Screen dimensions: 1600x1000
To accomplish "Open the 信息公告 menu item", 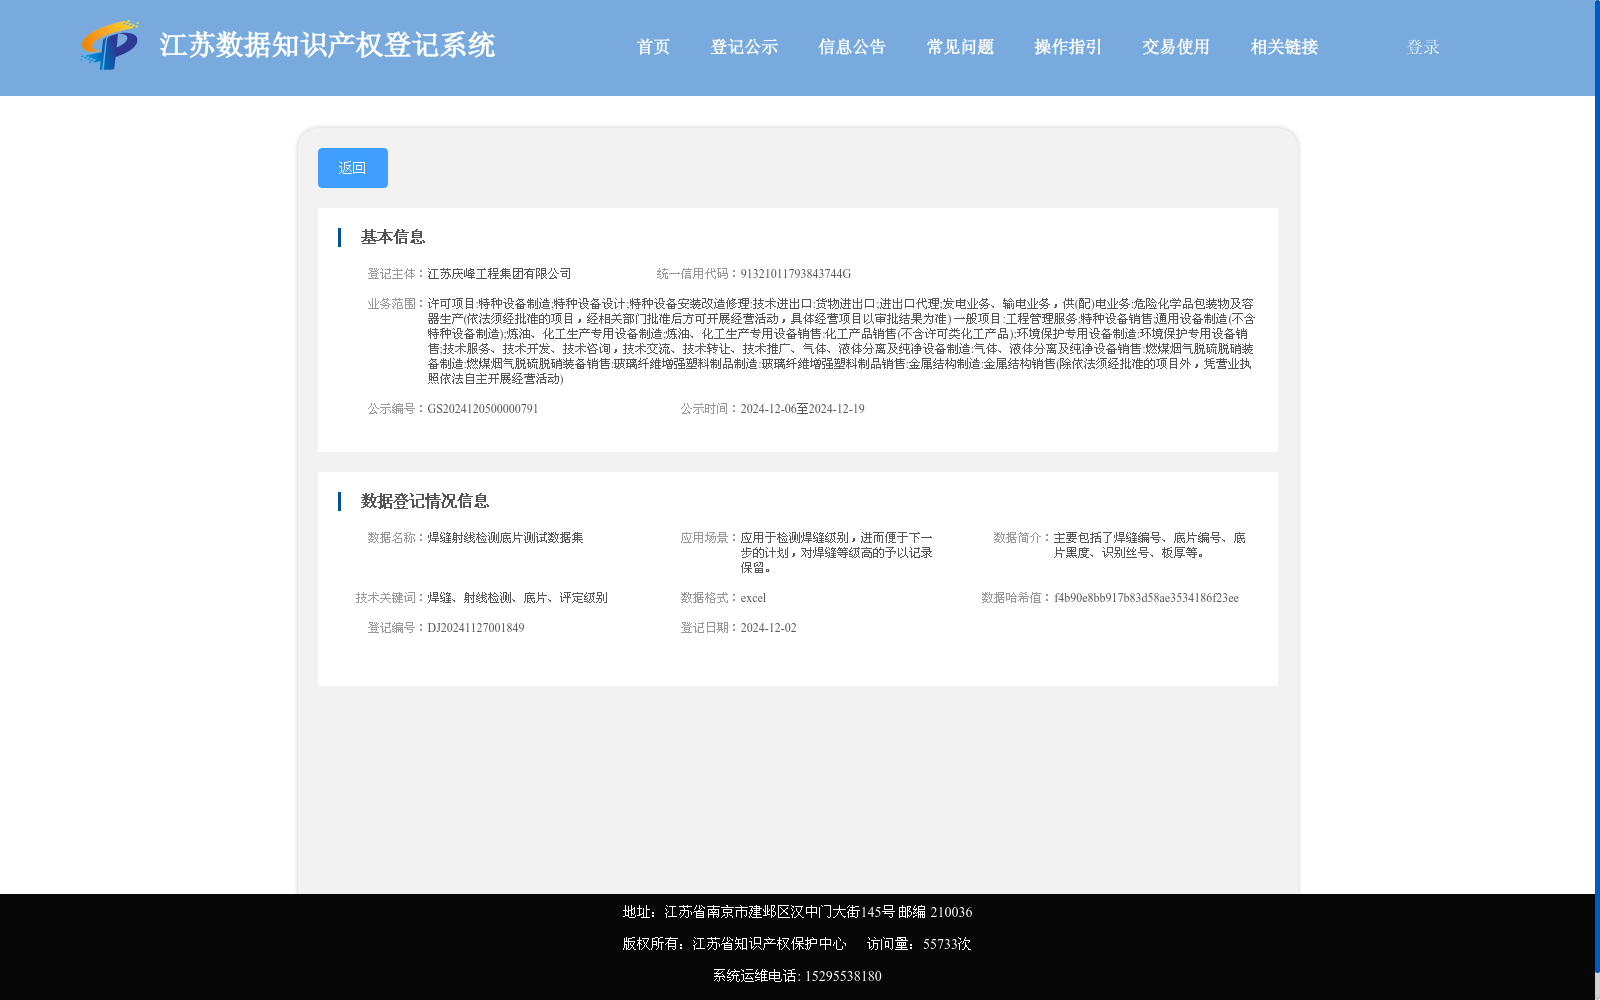I will (852, 47).
